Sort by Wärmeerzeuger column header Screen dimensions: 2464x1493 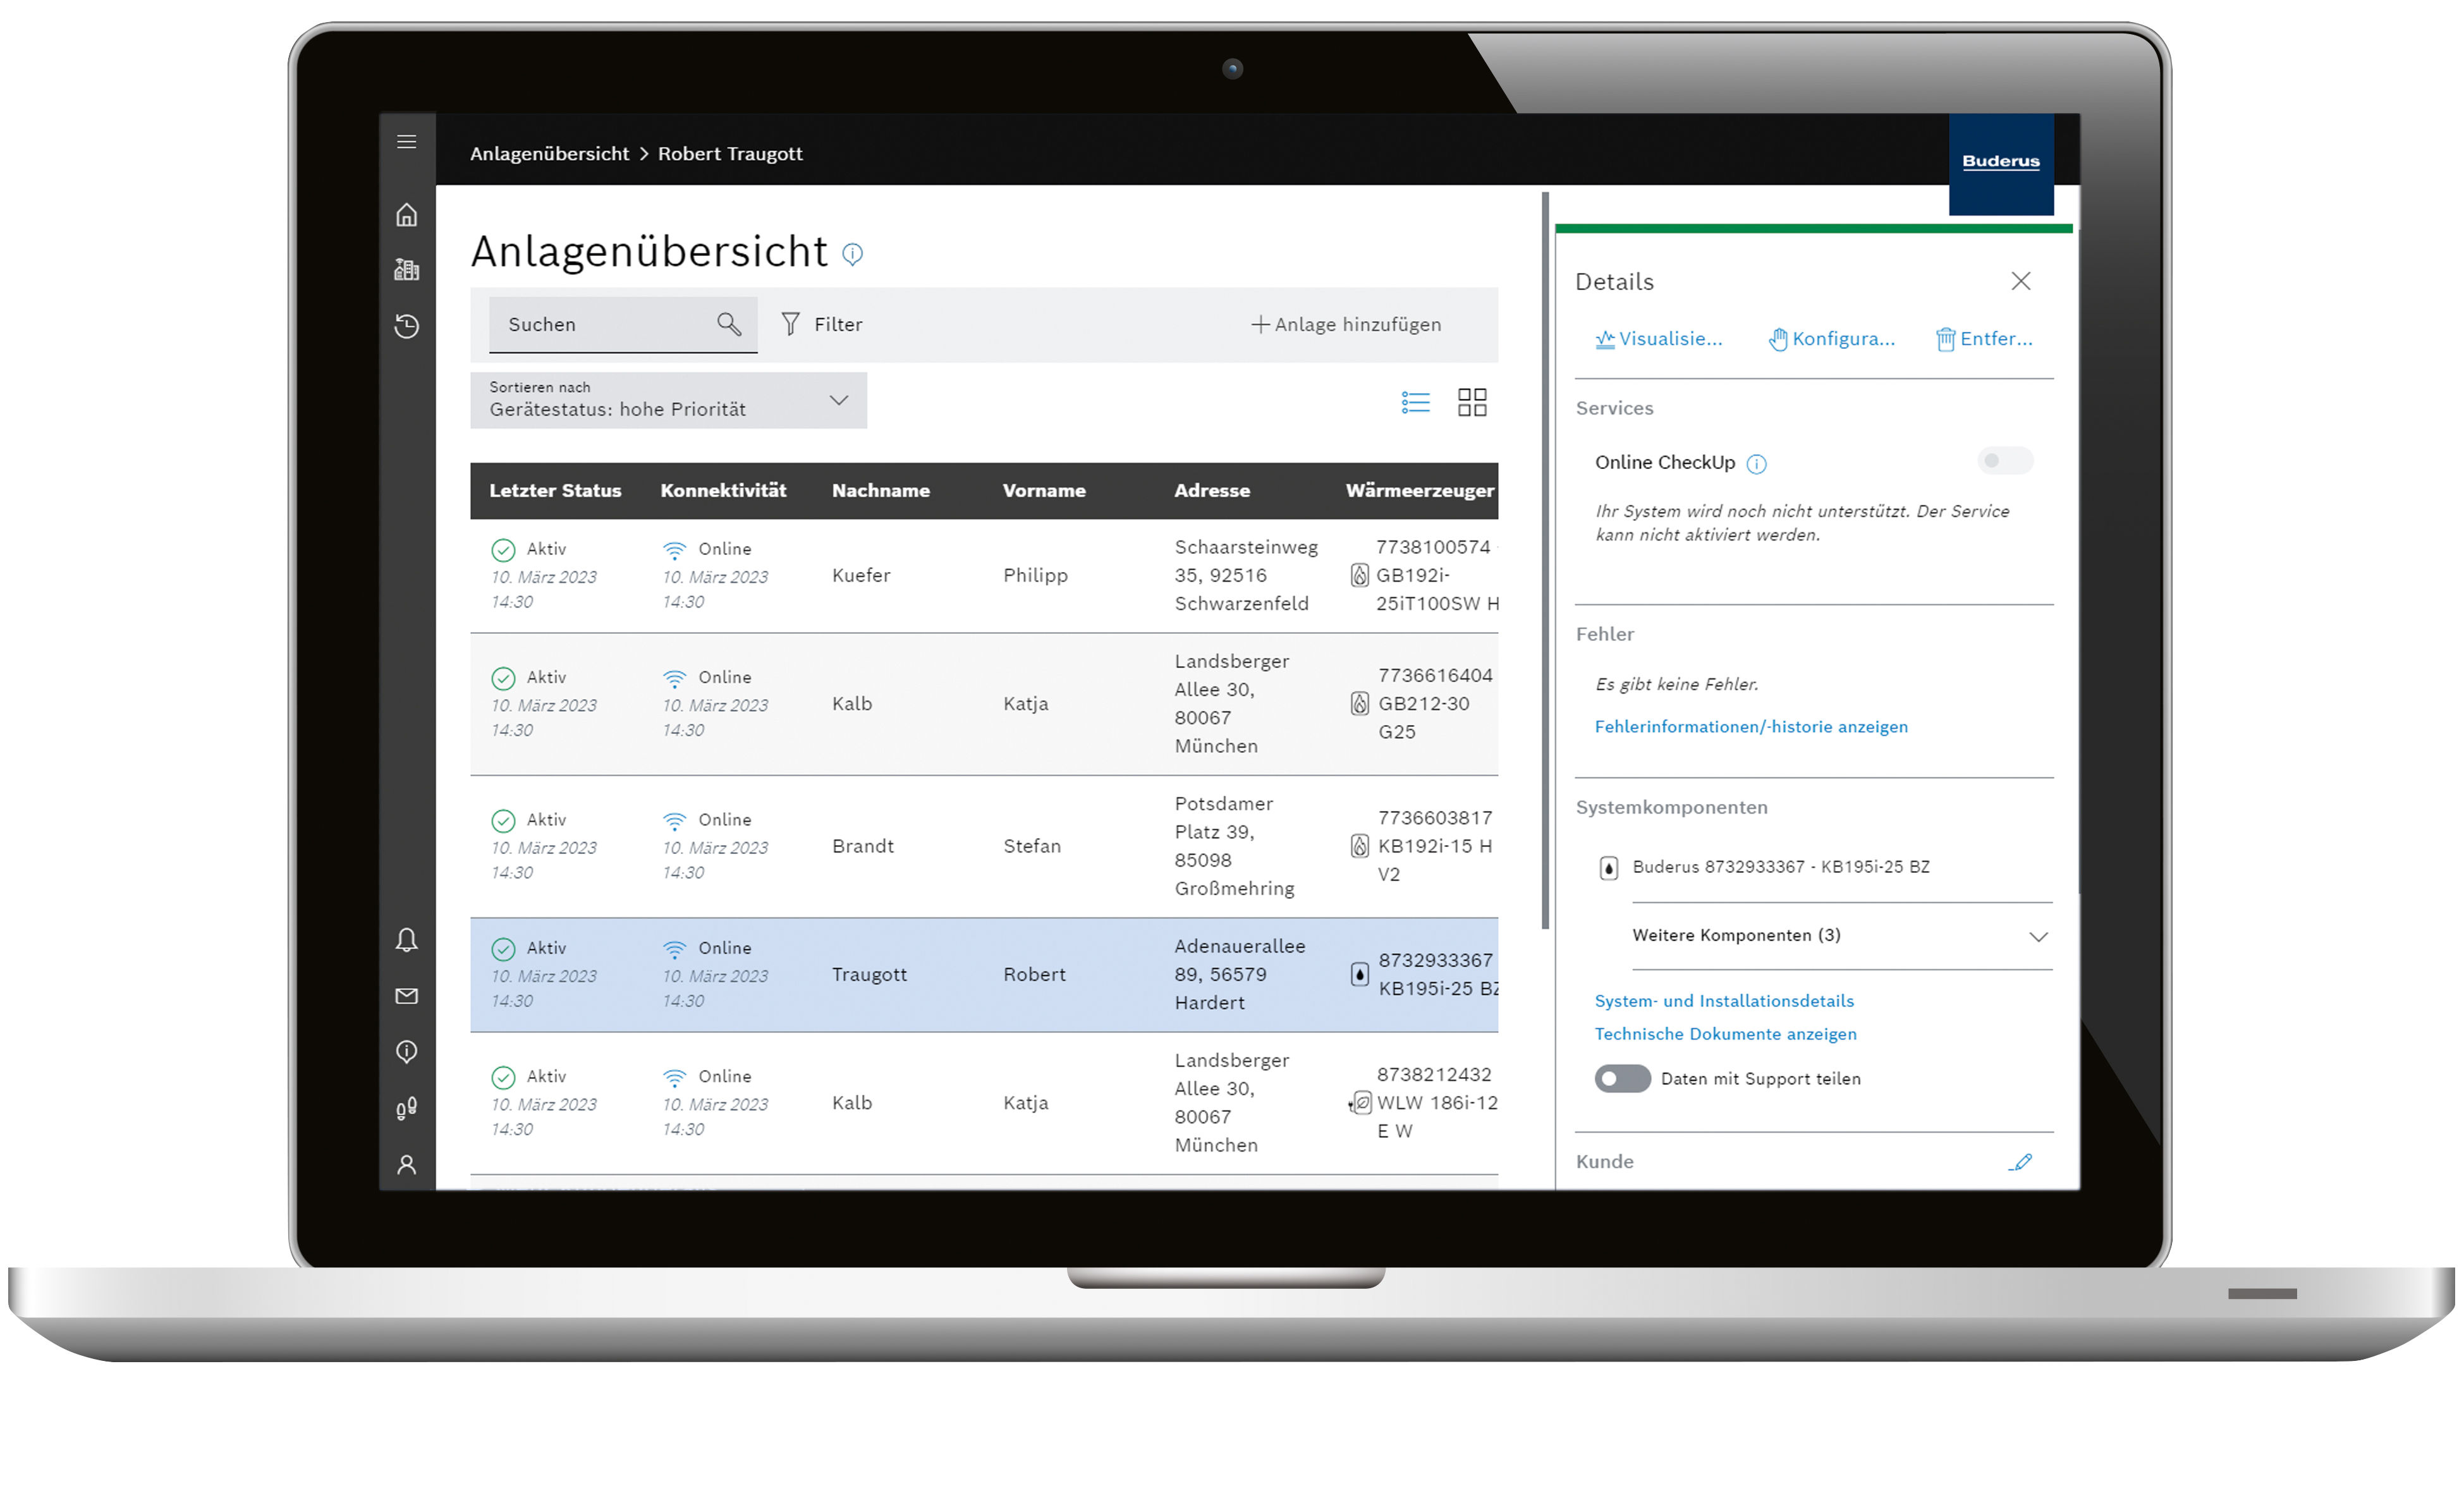[1419, 491]
